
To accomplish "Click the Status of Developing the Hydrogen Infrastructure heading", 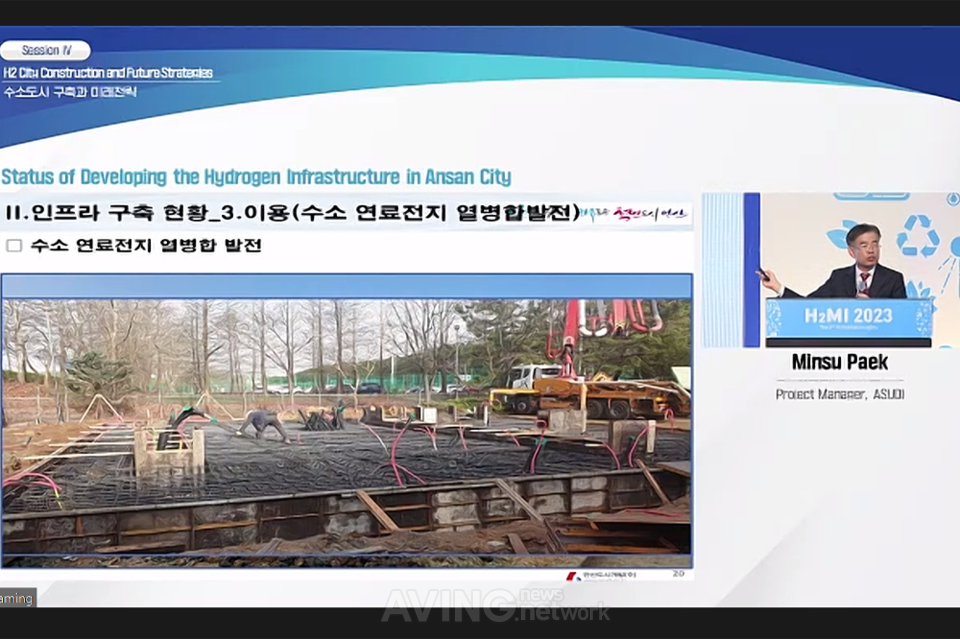I will pyautogui.click(x=256, y=177).
